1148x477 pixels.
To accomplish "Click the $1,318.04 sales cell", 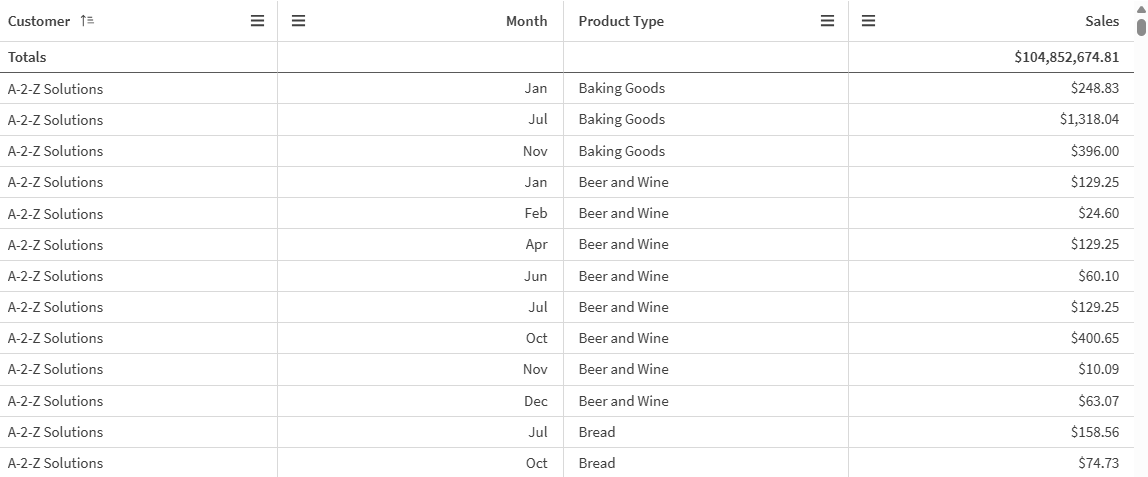I will pos(1089,119).
